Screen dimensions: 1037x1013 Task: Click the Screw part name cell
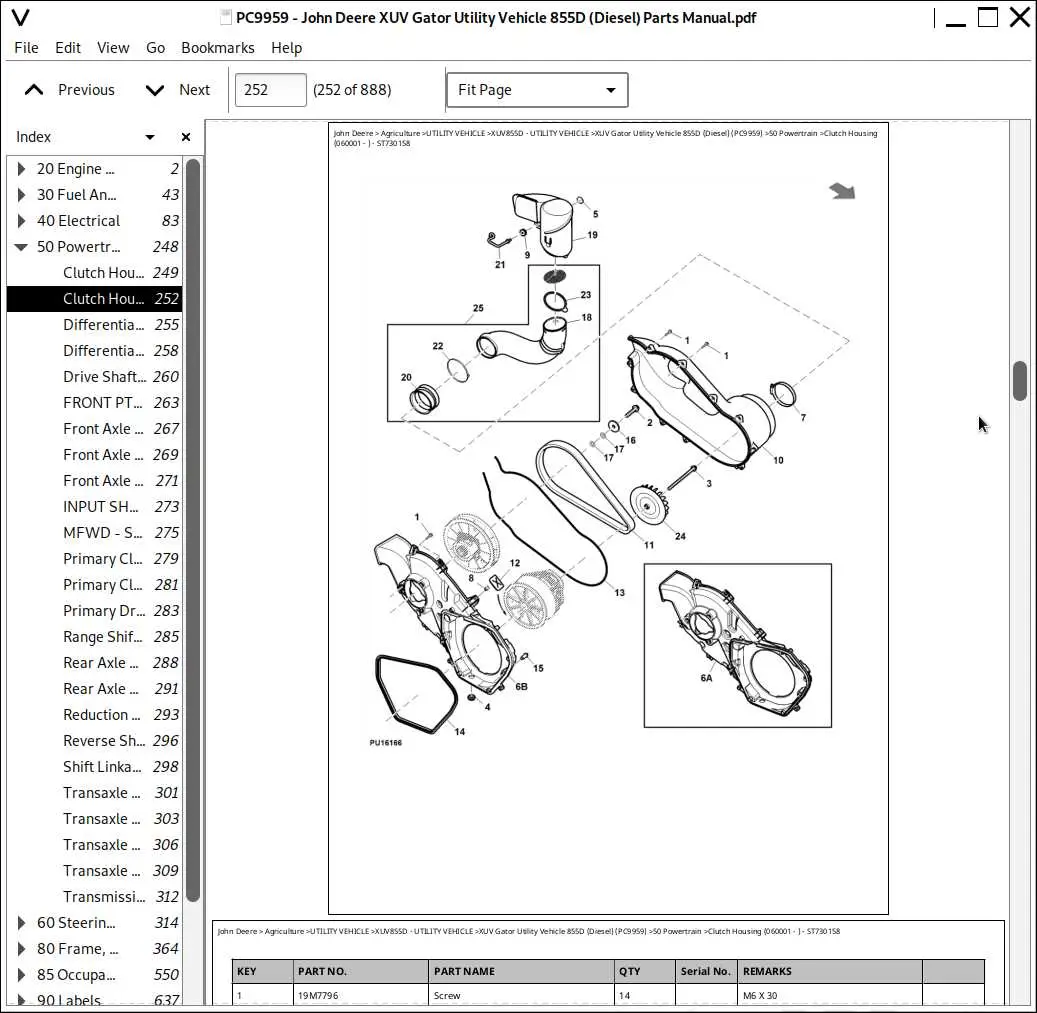521,995
